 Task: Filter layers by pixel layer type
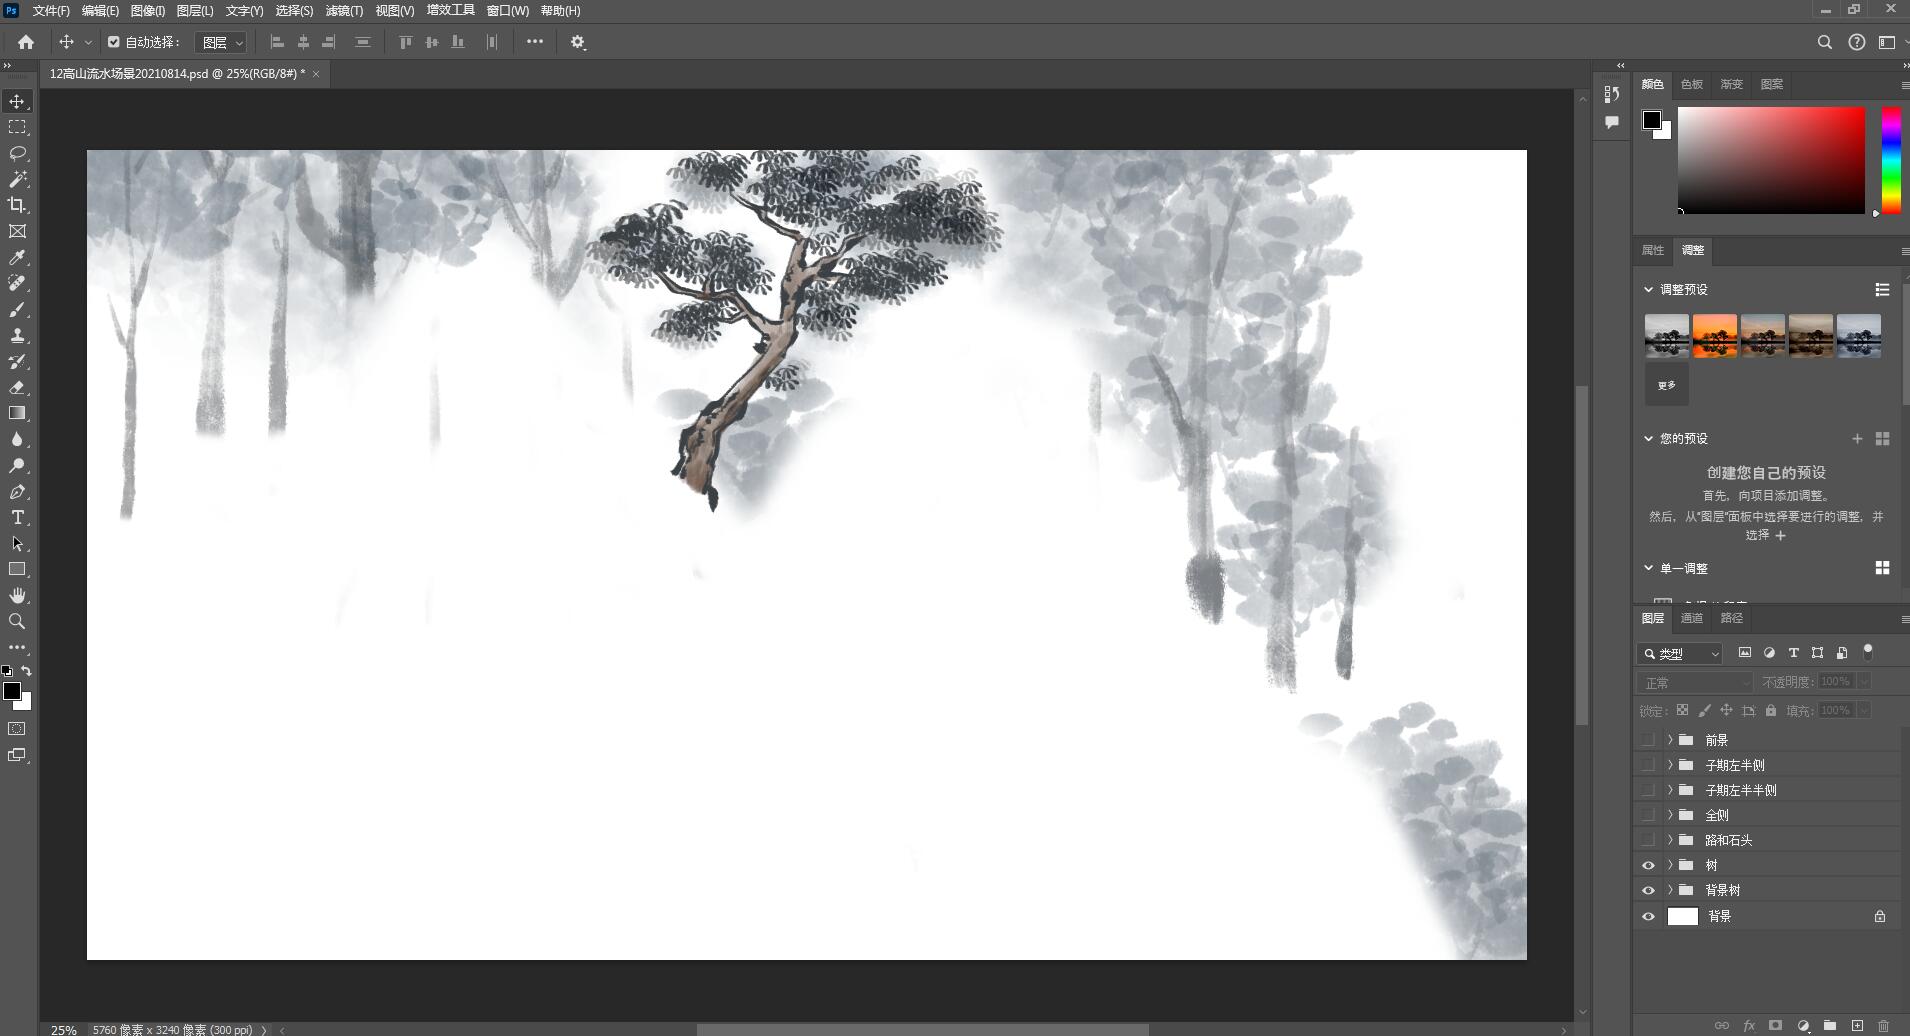click(1745, 653)
